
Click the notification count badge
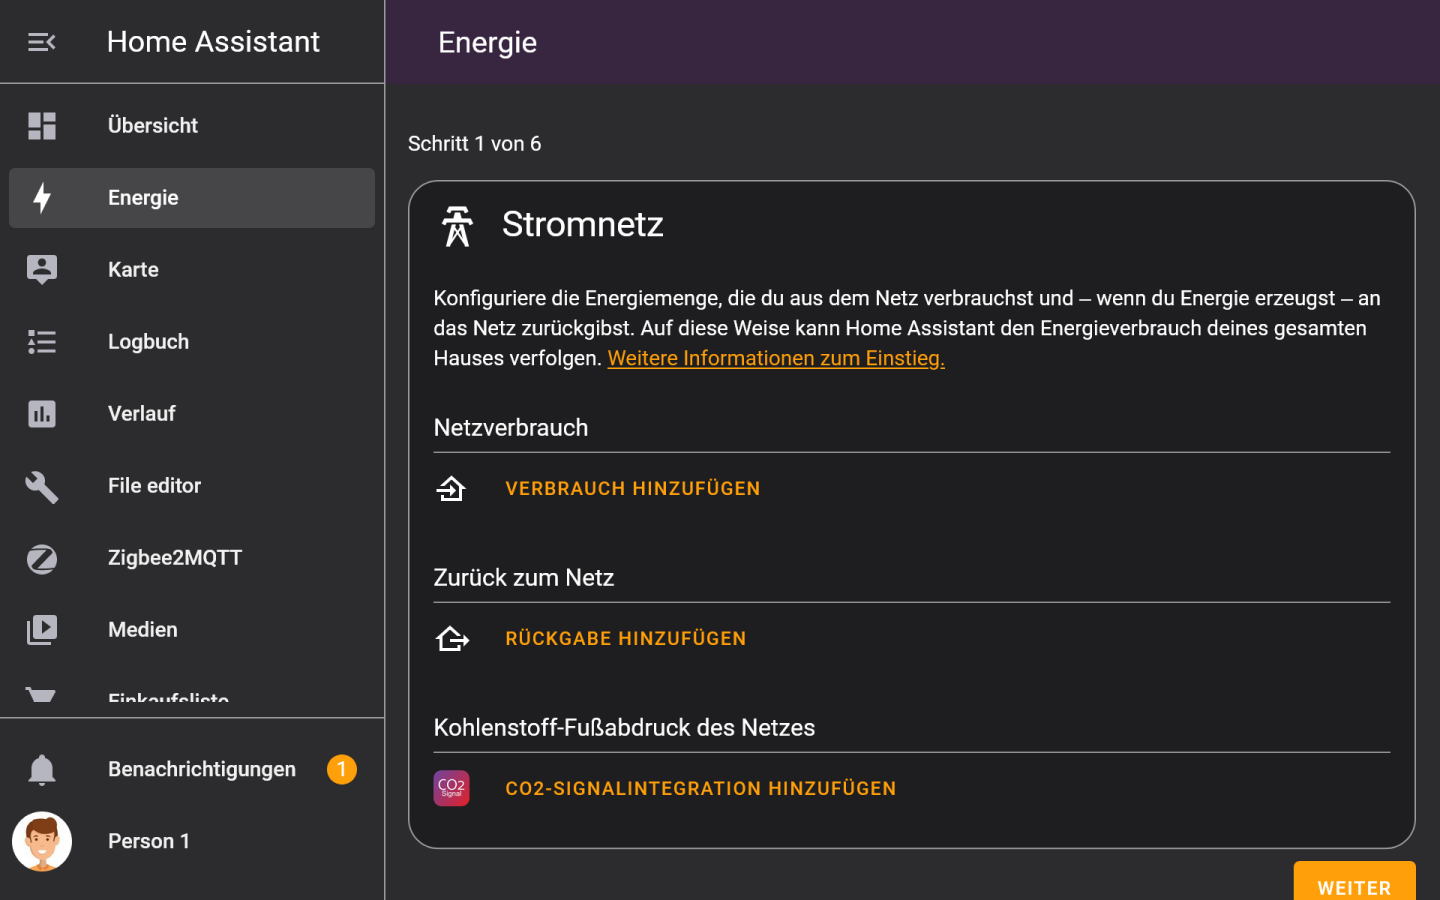342,769
